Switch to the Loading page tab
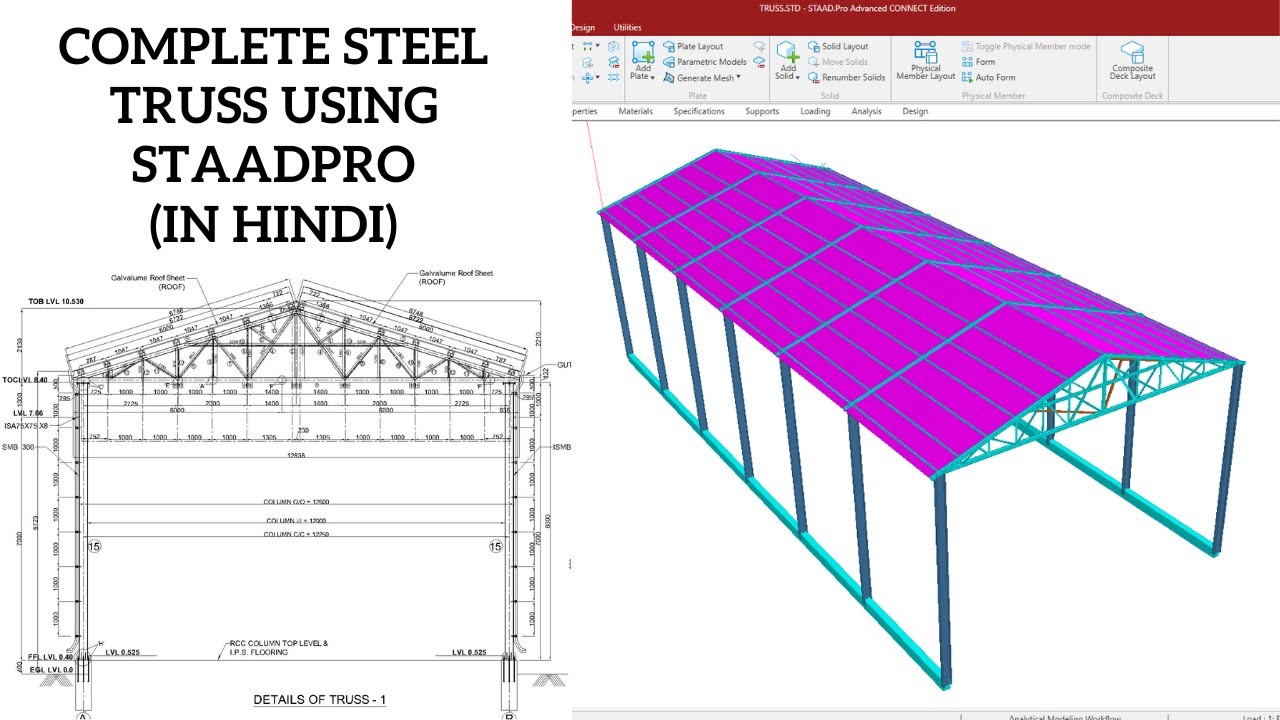Screen dimensions: 1280x720 click(x=815, y=111)
